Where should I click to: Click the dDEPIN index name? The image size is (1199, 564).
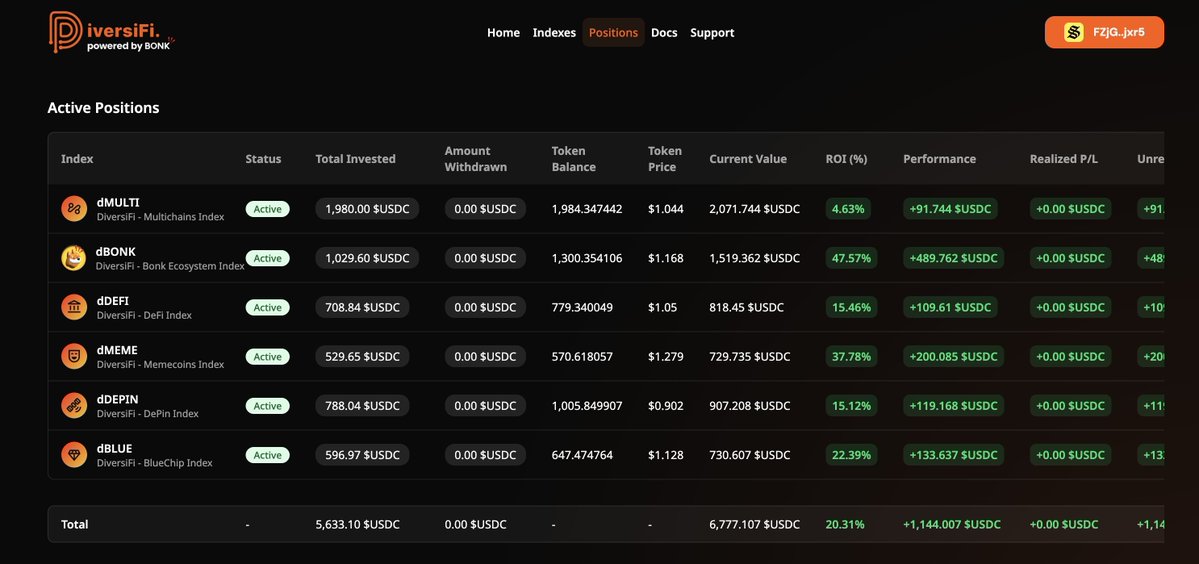[x=117, y=400]
